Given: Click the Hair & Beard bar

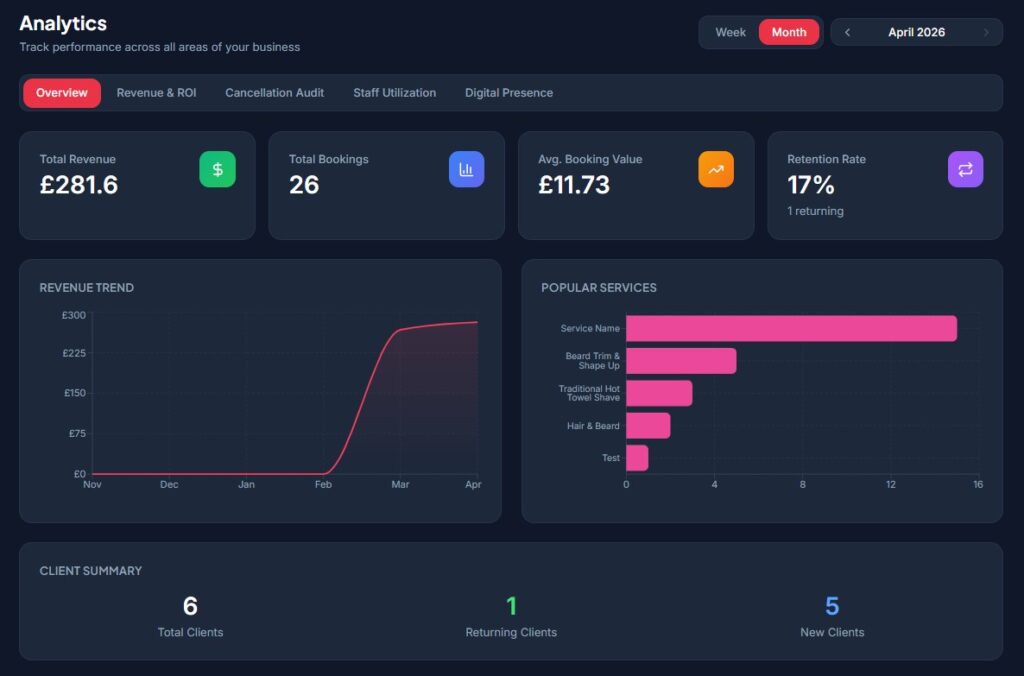Looking at the screenshot, I should 648,426.
